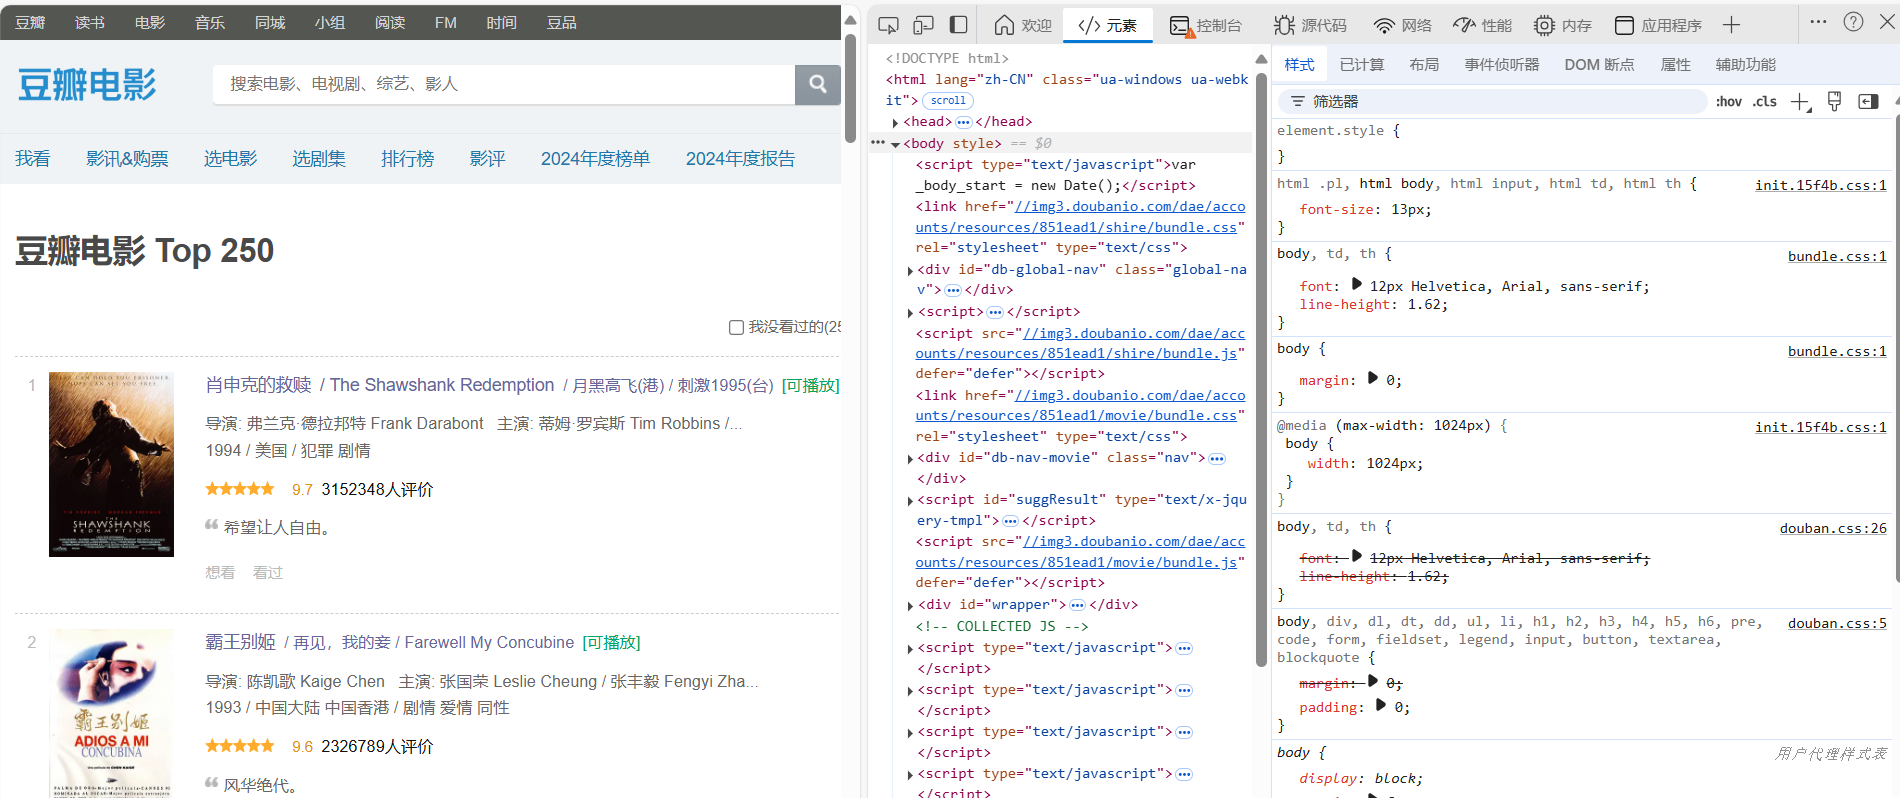Screen dimensions: 1900x798
Task: Expand the div#wrapper node
Action: [x=909, y=605]
